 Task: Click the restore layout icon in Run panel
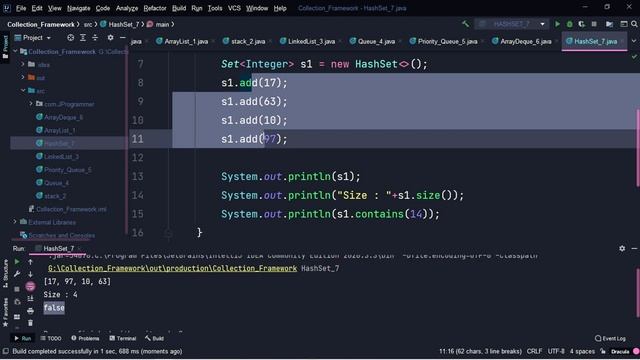[17, 317]
